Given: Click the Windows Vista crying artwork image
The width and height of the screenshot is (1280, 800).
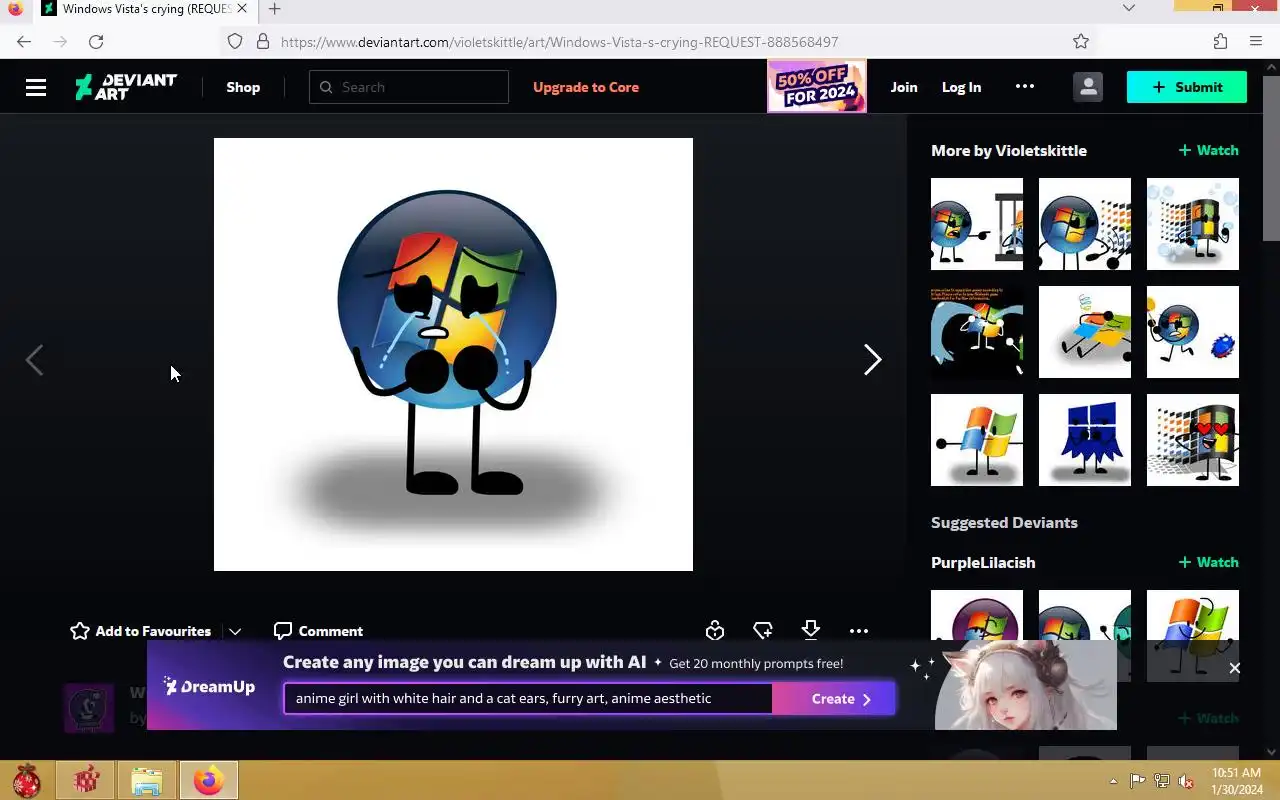Looking at the screenshot, I should [x=453, y=354].
